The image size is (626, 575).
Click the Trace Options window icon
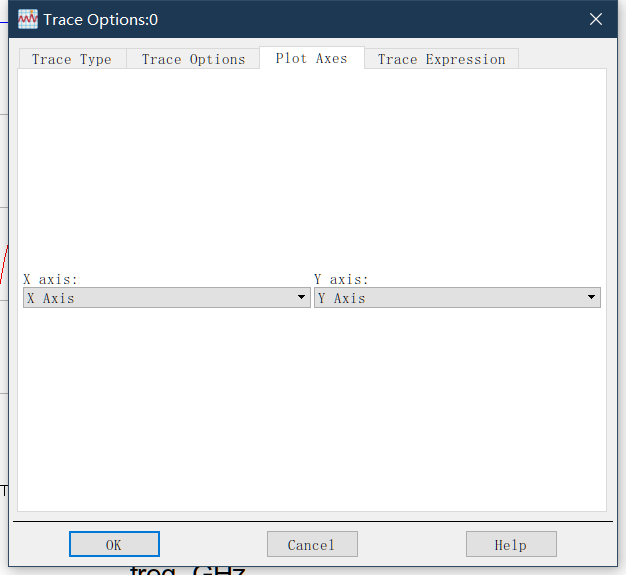tap(28, 19)
